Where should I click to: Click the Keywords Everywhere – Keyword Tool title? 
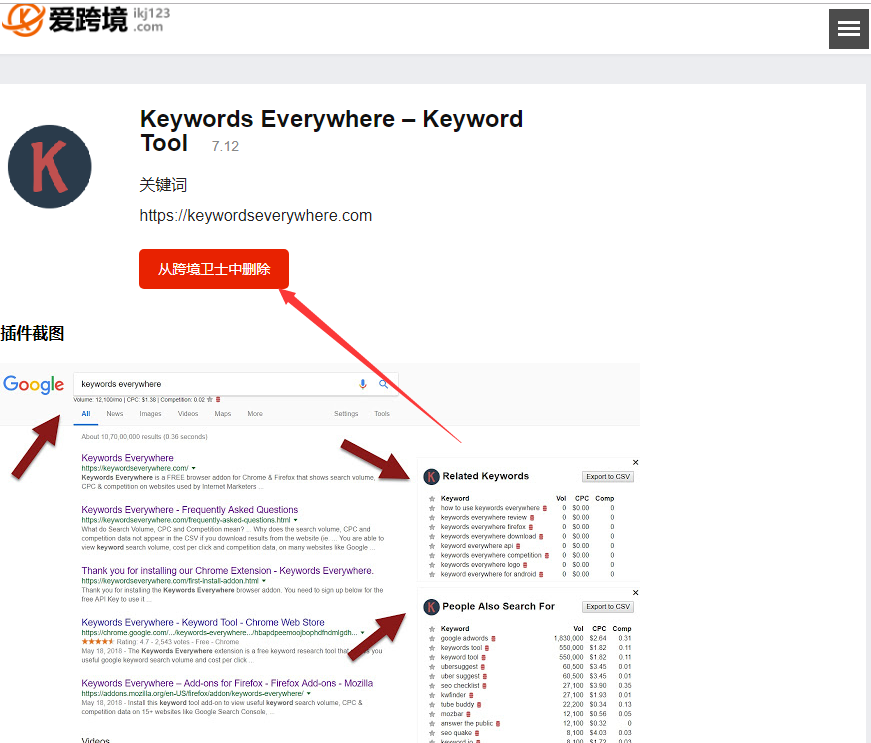pos(331,130)
